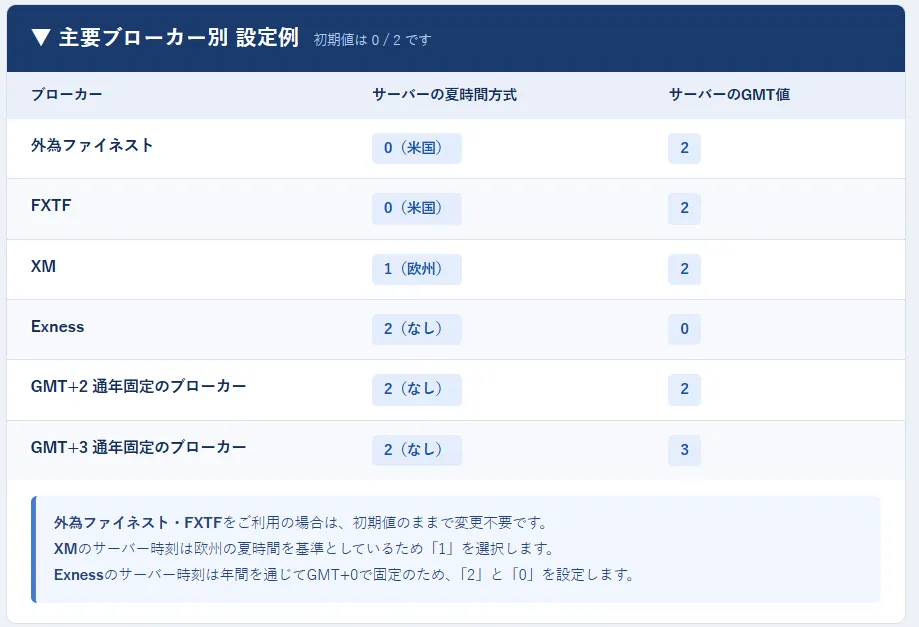Select GMT+2 通年固定のブローカー row label

point(138,387)
